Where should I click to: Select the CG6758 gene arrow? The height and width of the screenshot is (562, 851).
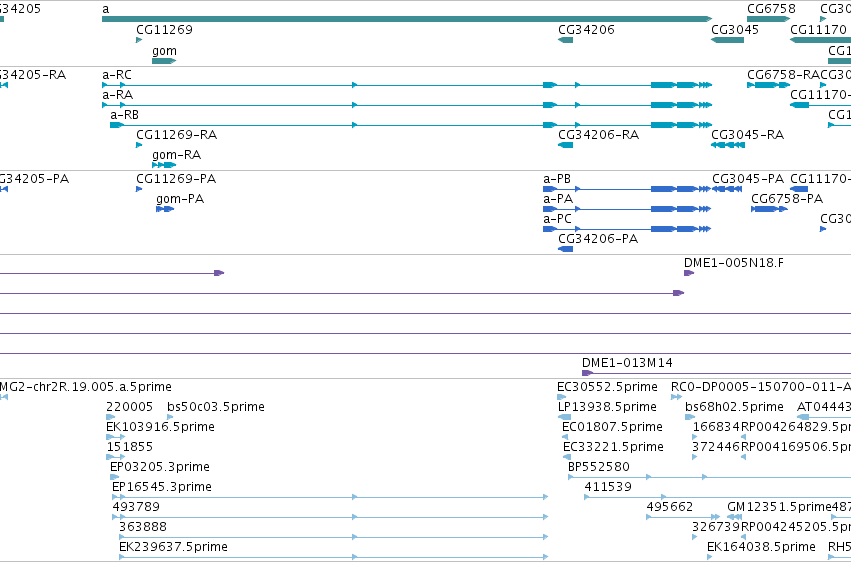tap(769, 19)
